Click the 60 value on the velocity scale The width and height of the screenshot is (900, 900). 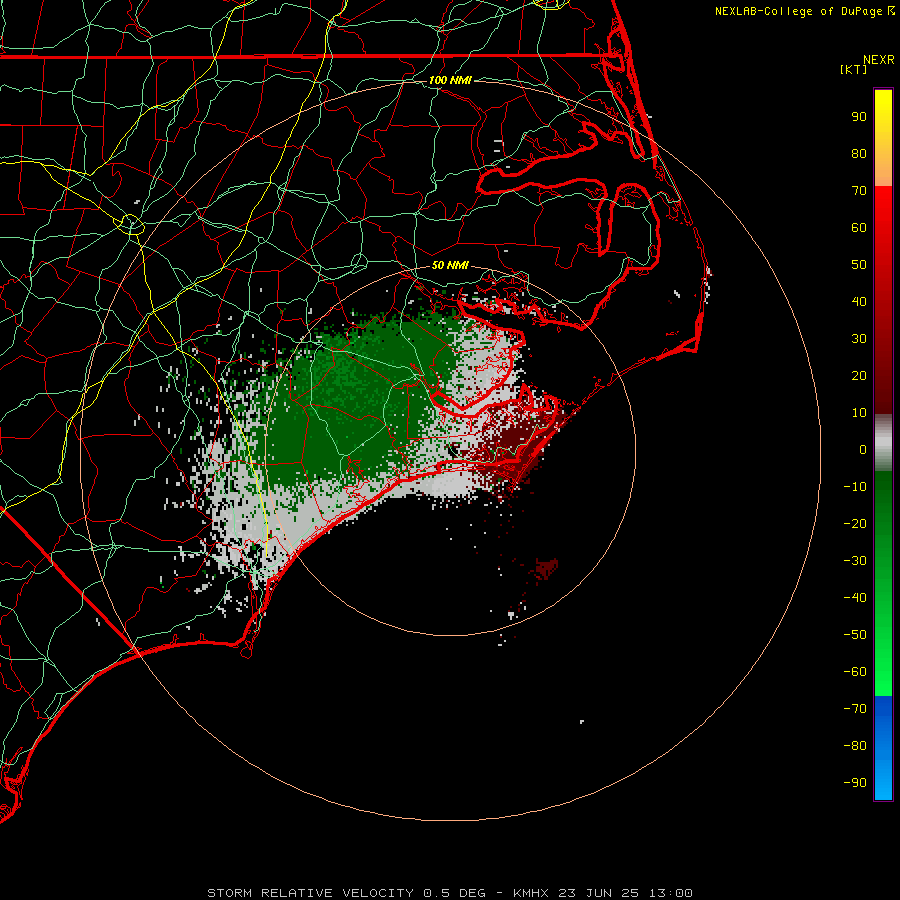coord(859,227)
